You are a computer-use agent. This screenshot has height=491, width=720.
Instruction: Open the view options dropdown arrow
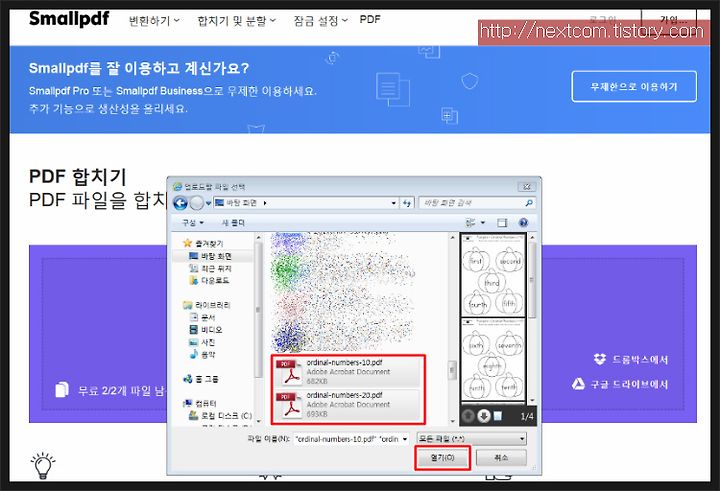point(483,223)
